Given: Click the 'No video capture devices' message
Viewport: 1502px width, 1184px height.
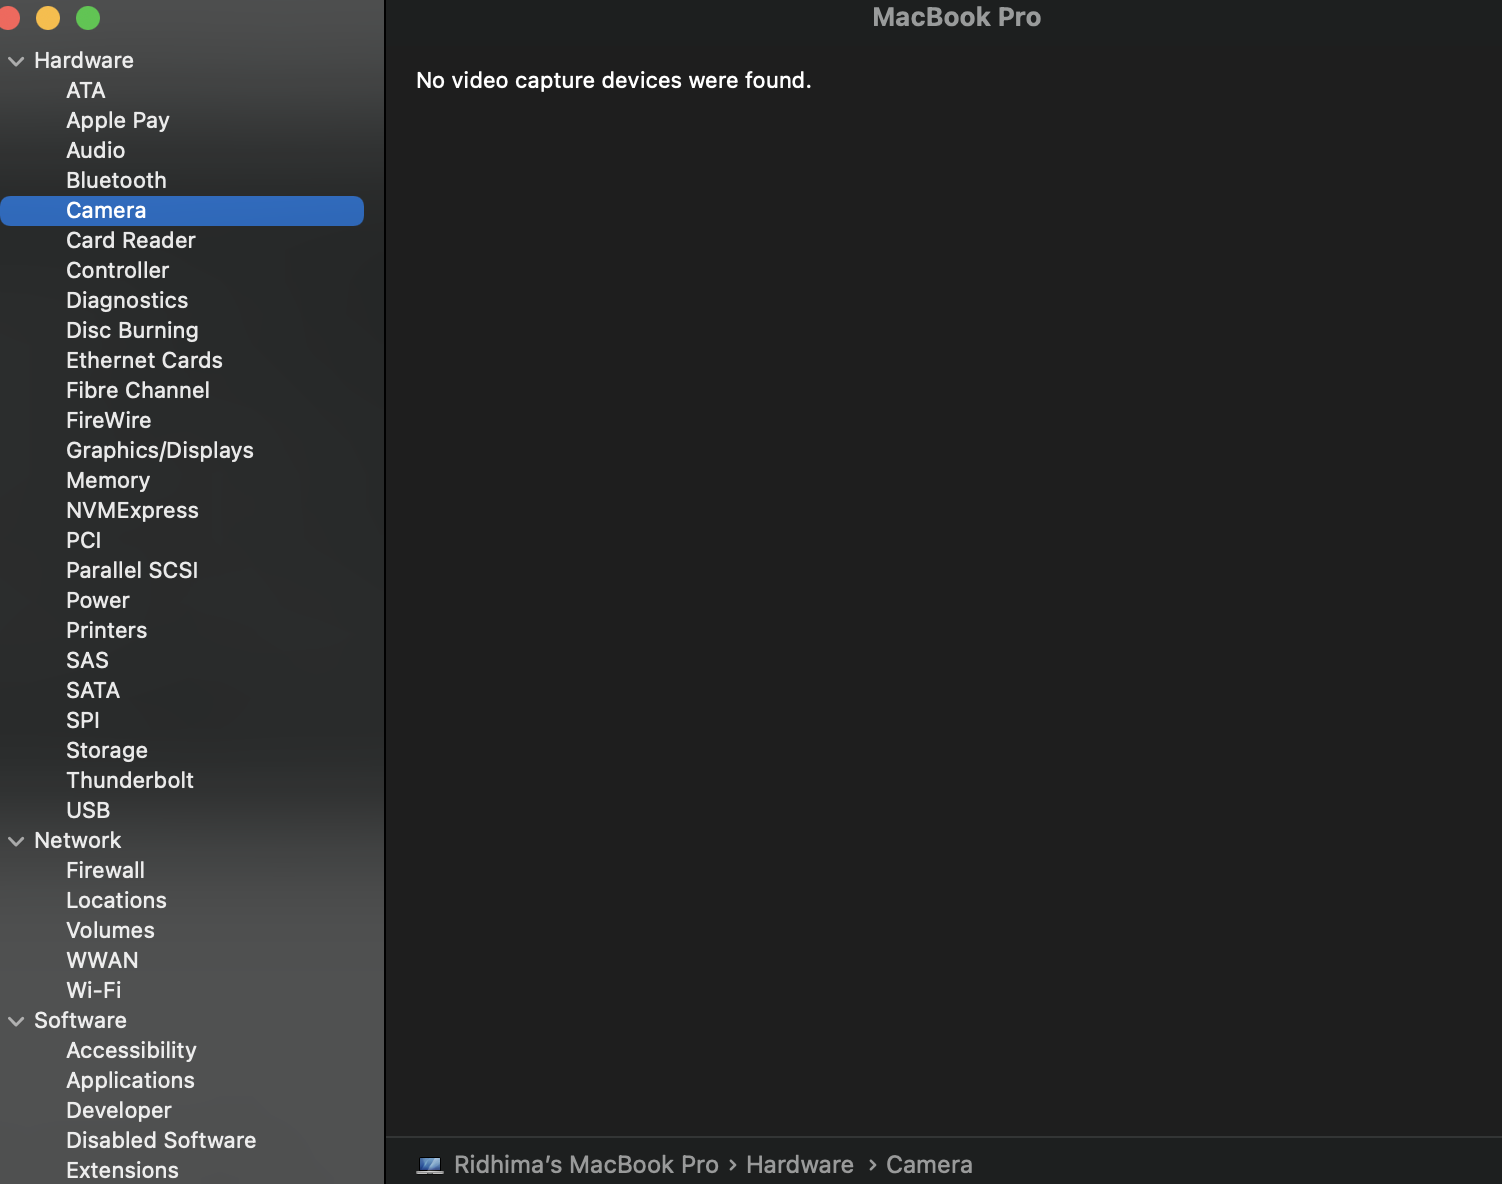Looking at the screenshot, I should [613, 81].
